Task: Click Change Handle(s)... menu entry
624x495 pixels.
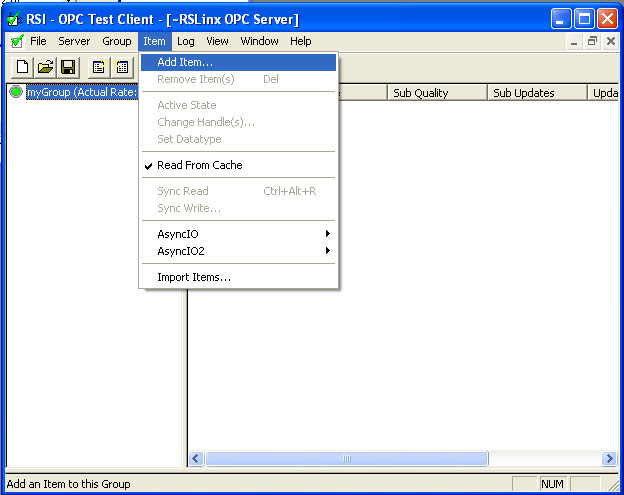Action: pos(239,122)
